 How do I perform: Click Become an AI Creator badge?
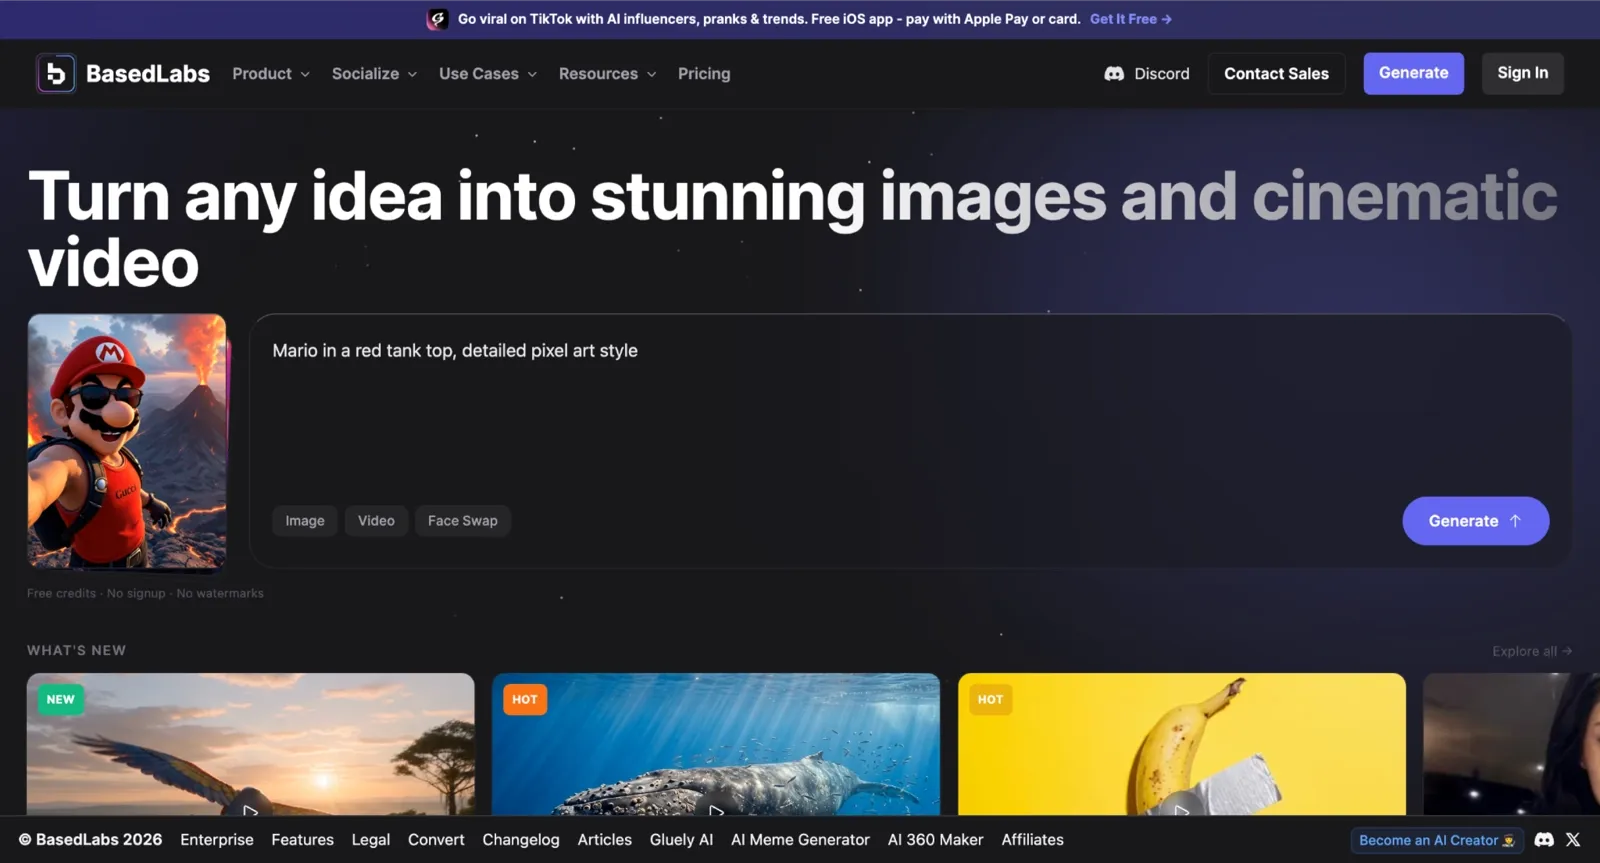pos(1436,840)
